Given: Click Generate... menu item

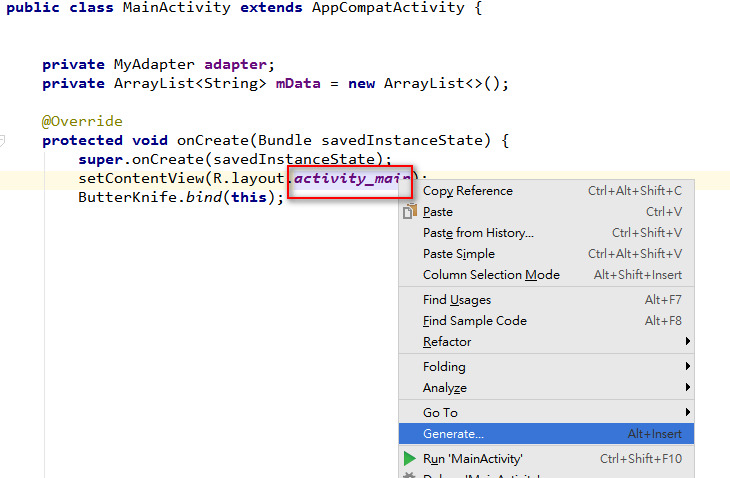Looking at the screenshot, I should tap(547, 434).
